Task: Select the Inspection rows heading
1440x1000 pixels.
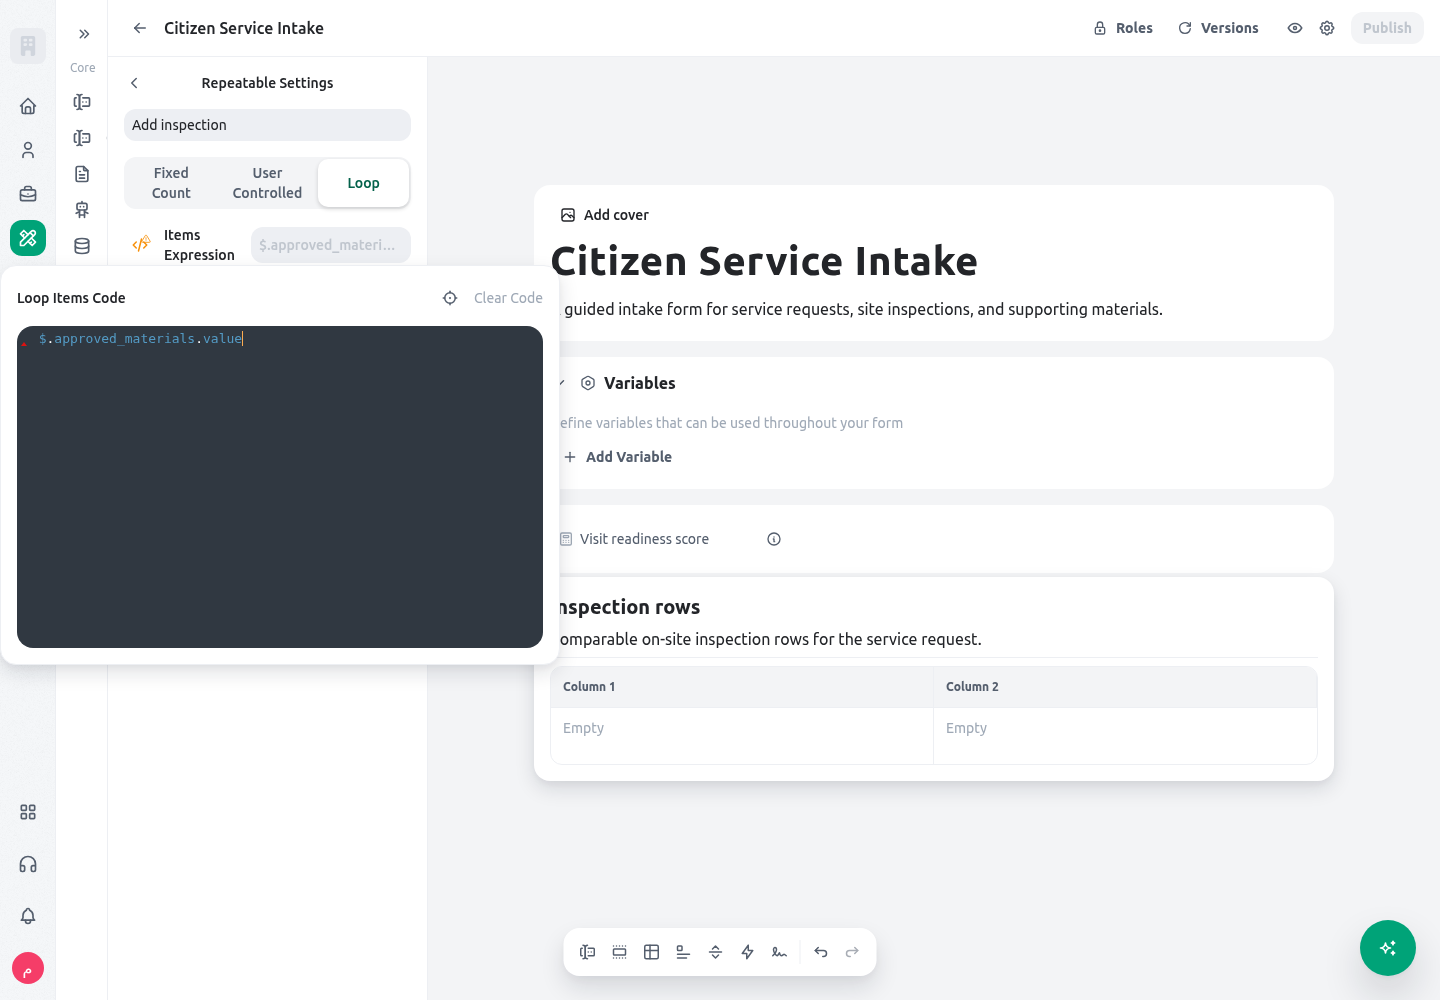Action: coord(628,607)
